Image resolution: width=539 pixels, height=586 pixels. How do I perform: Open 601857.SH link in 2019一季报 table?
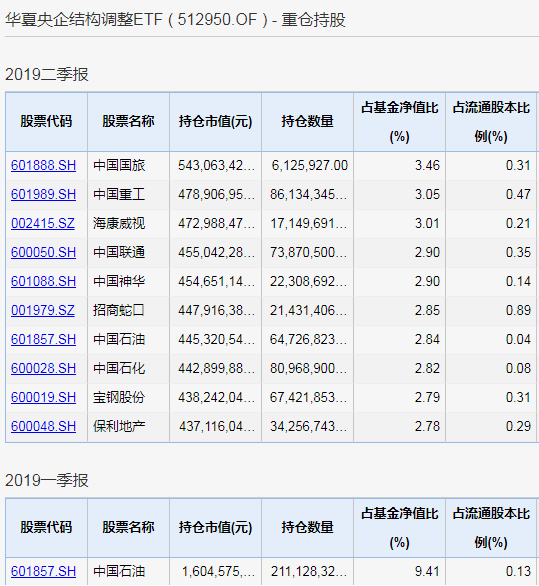[43, 571]
